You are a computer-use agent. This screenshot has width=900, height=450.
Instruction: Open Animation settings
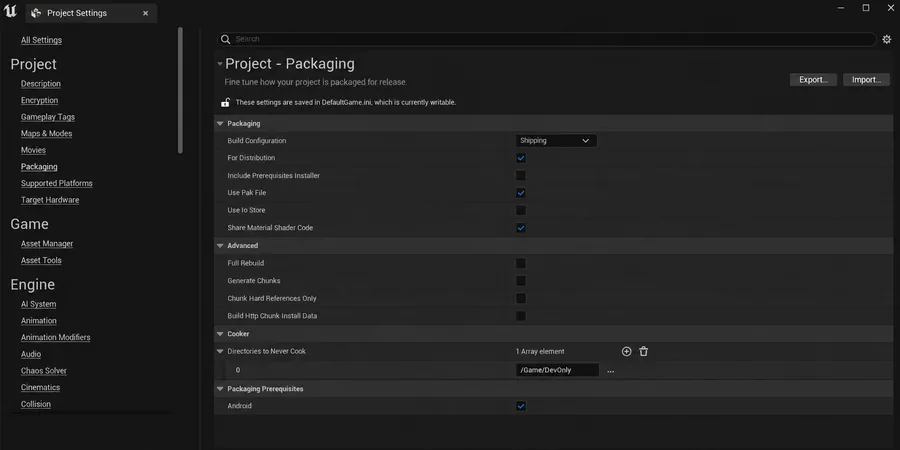point(38,321)
